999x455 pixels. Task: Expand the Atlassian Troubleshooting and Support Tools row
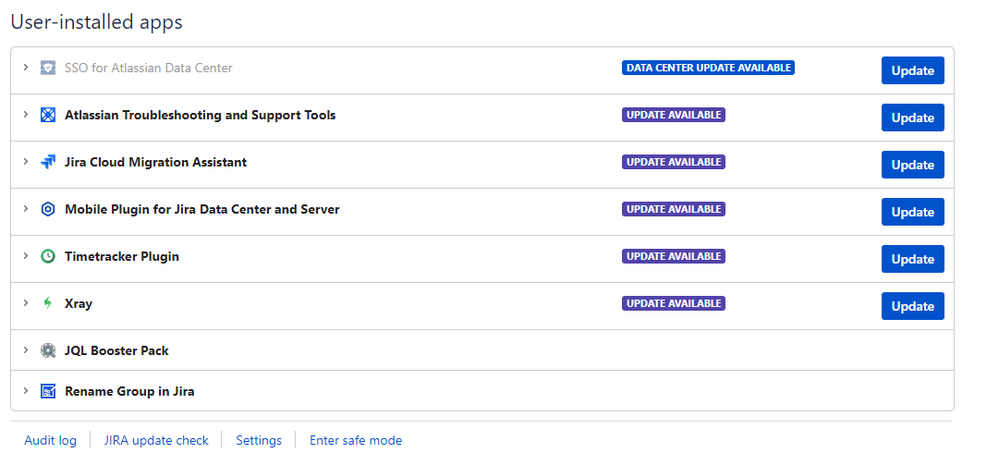point(25,114)
